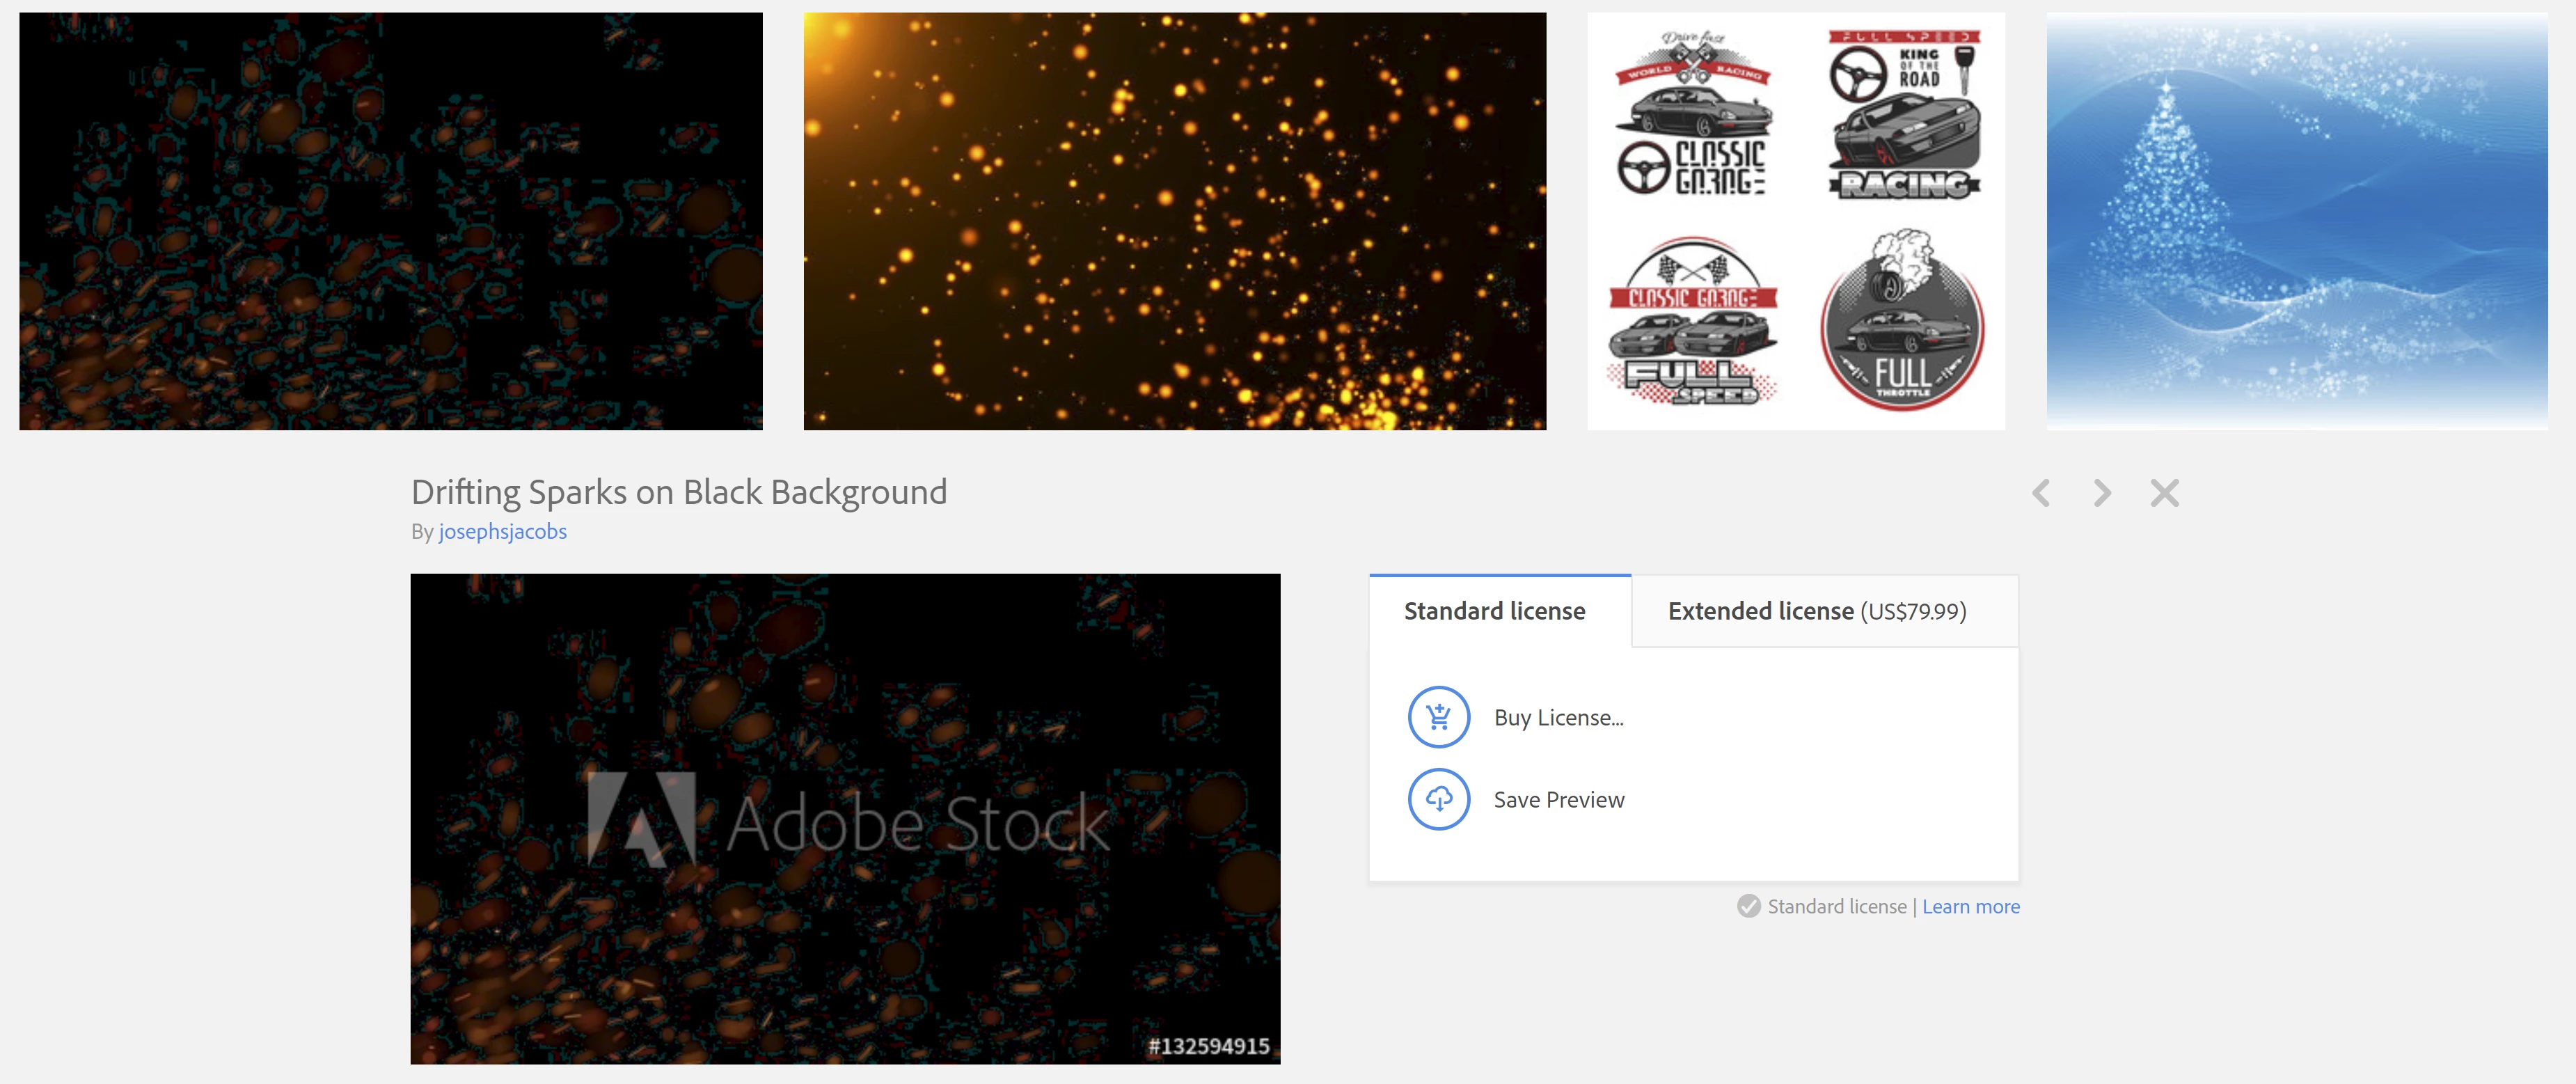Image resolution: width=2576 pixels, height=1084 pixels.
Task: Click the Save Preview text
Action: [x=1558, y=800]
